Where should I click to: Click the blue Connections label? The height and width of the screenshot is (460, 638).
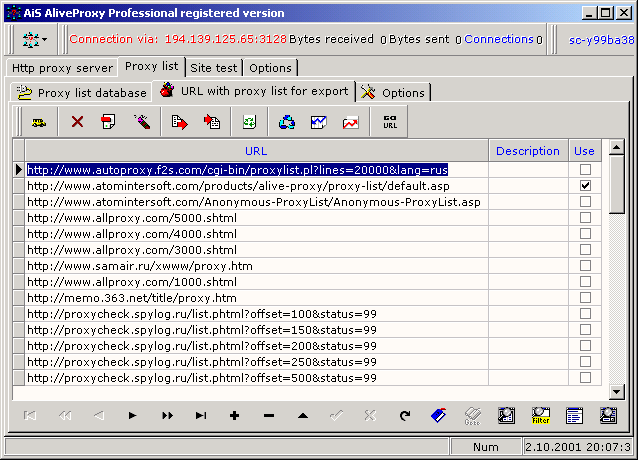[x=499, y=39]
